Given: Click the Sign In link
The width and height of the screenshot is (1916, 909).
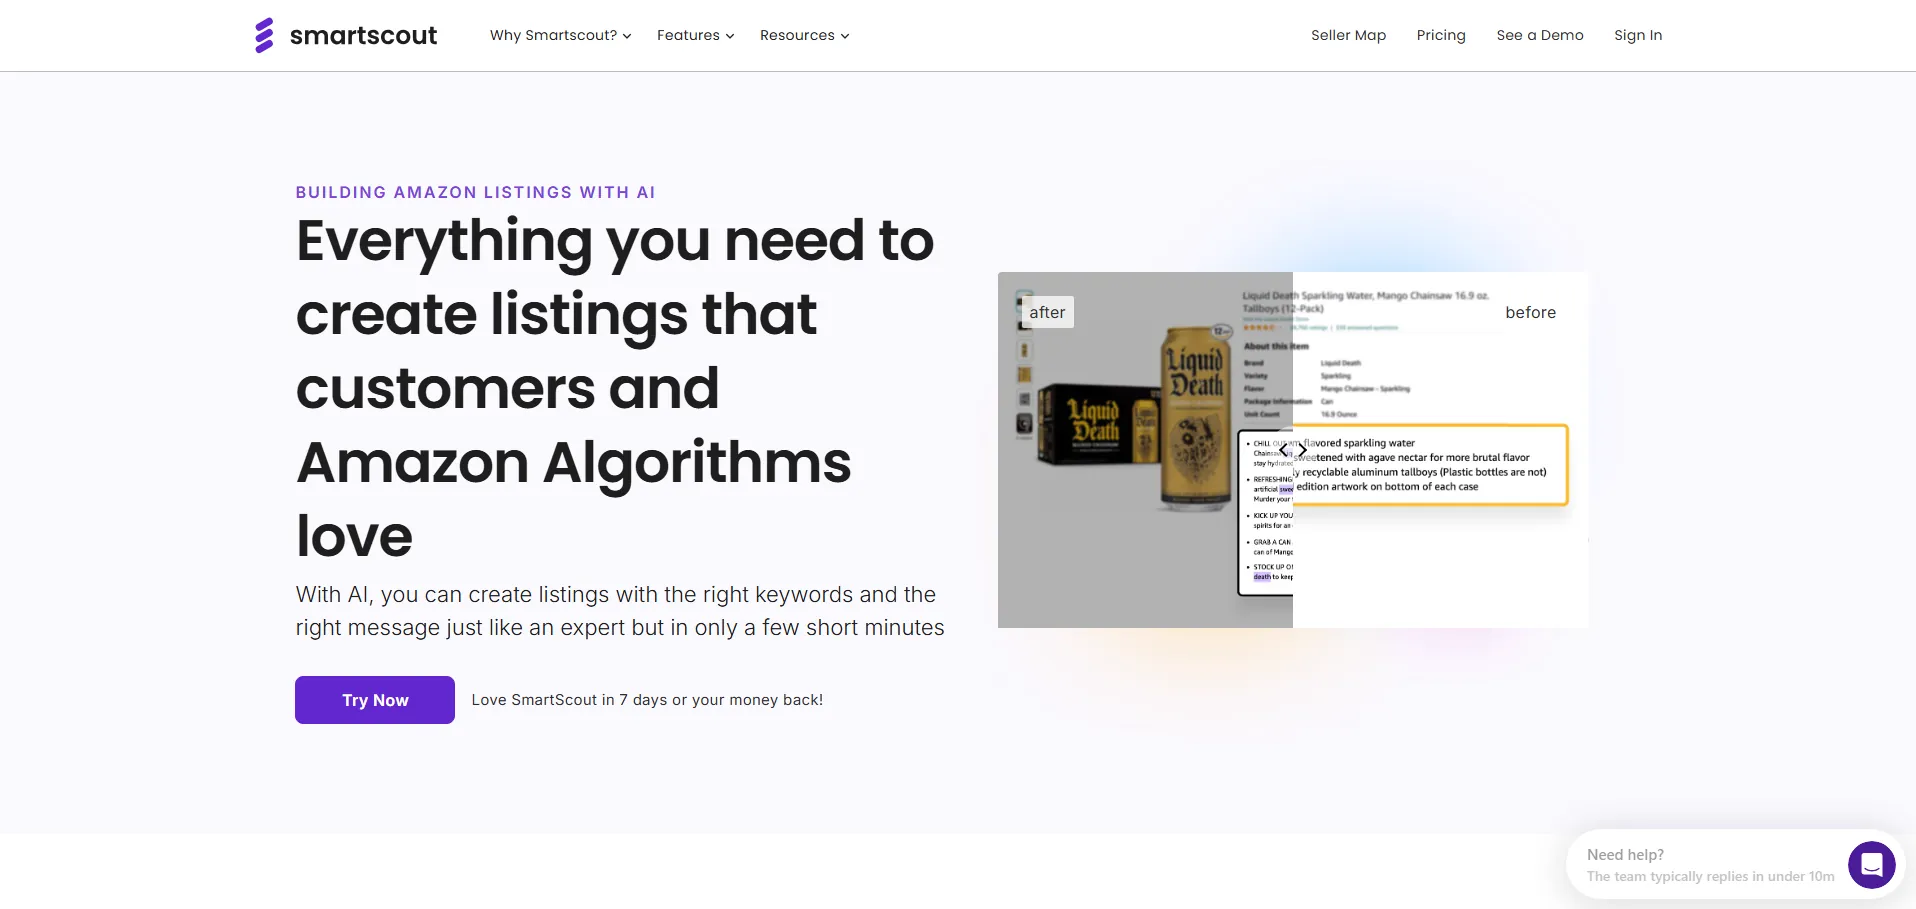Looking at the screenshot, I should tap(1637, 35).
